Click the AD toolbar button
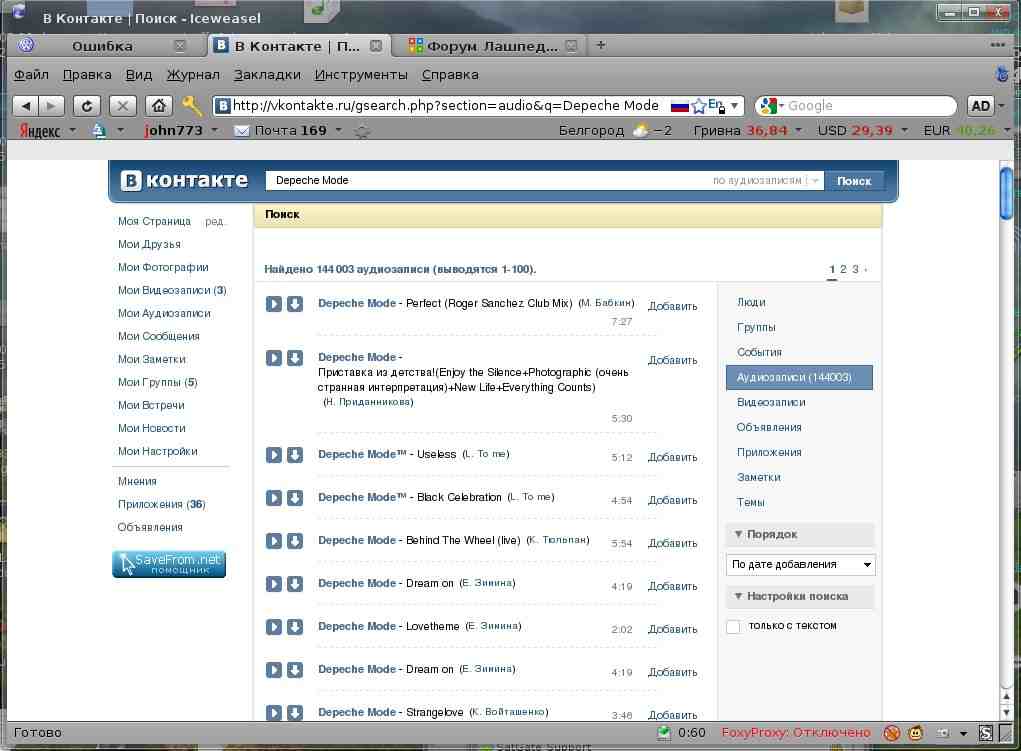Viewport: 1021px width, 751px height. pos(981,106)
